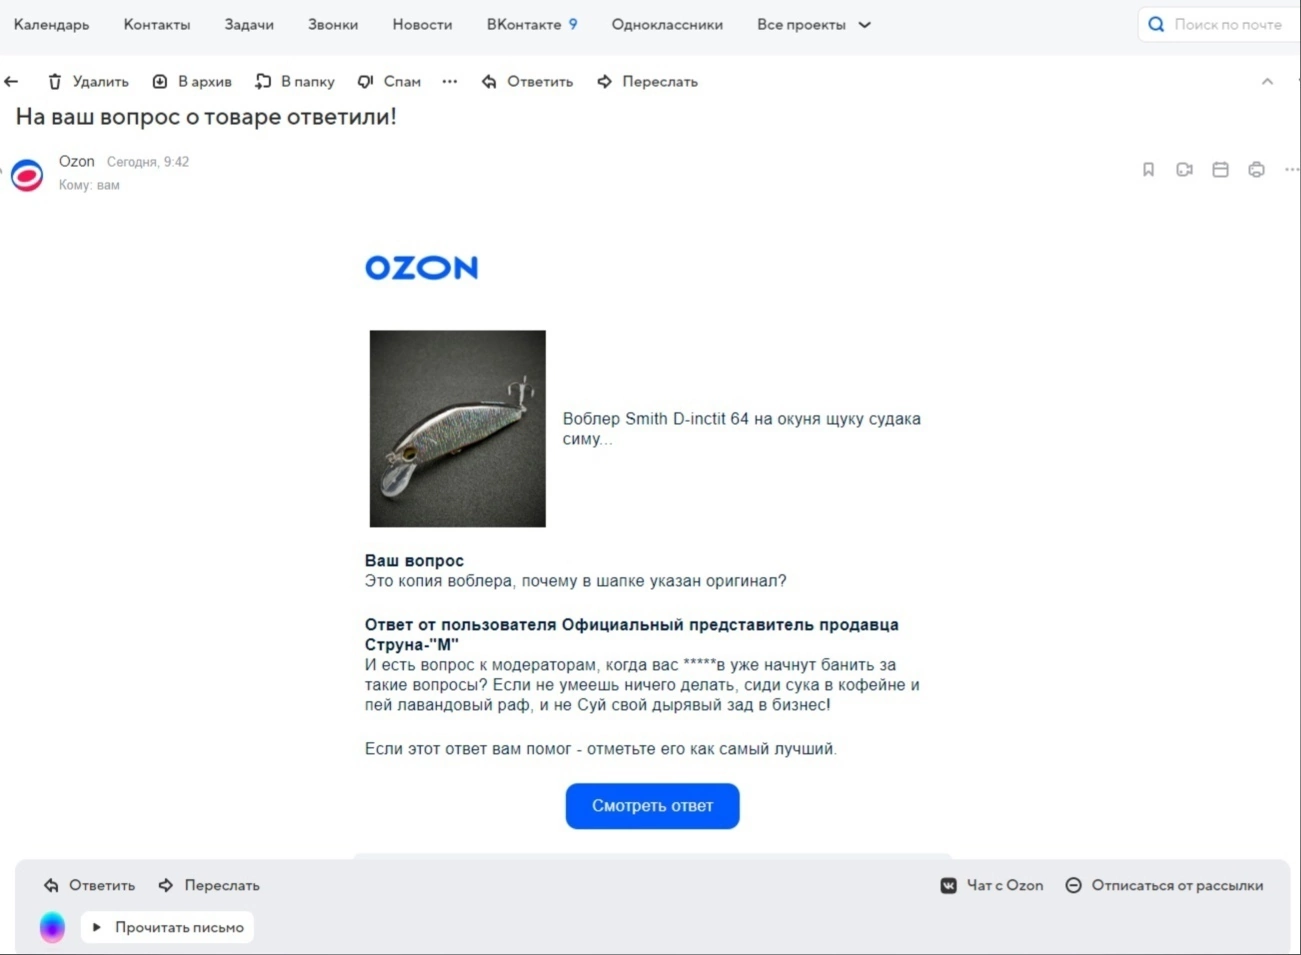Click the email subject heading

pos(206,117)
